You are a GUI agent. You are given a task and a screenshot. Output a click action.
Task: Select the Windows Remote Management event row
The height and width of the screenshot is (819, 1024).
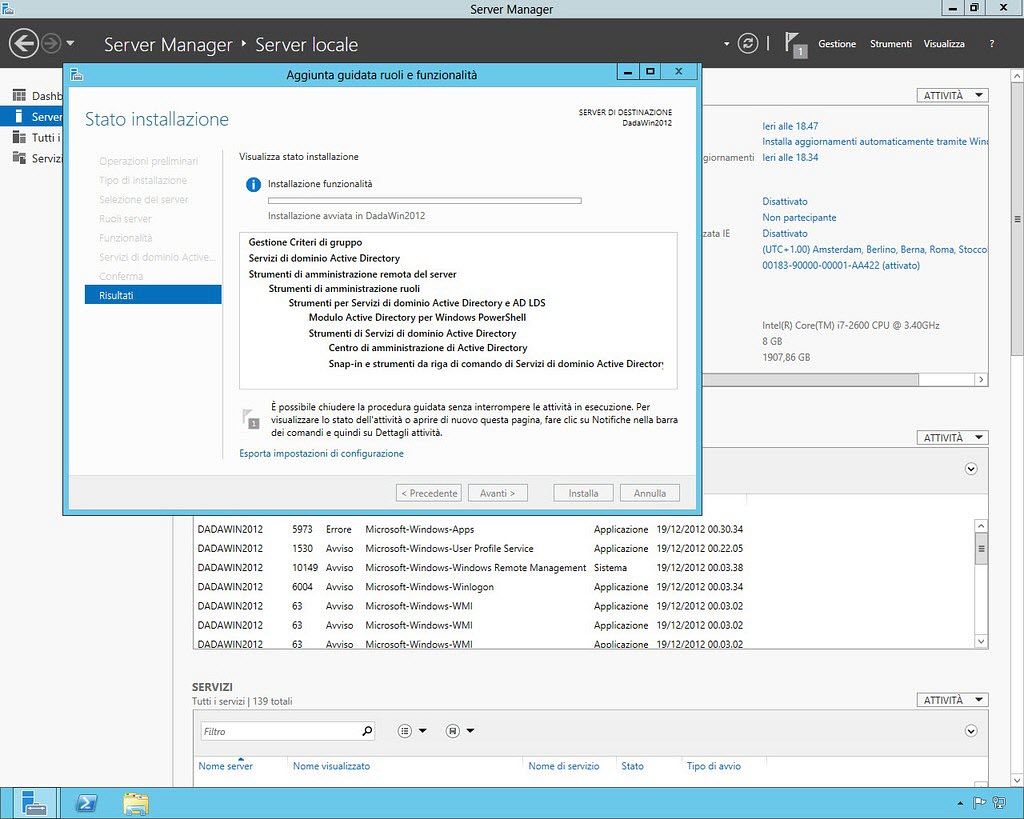470,568
